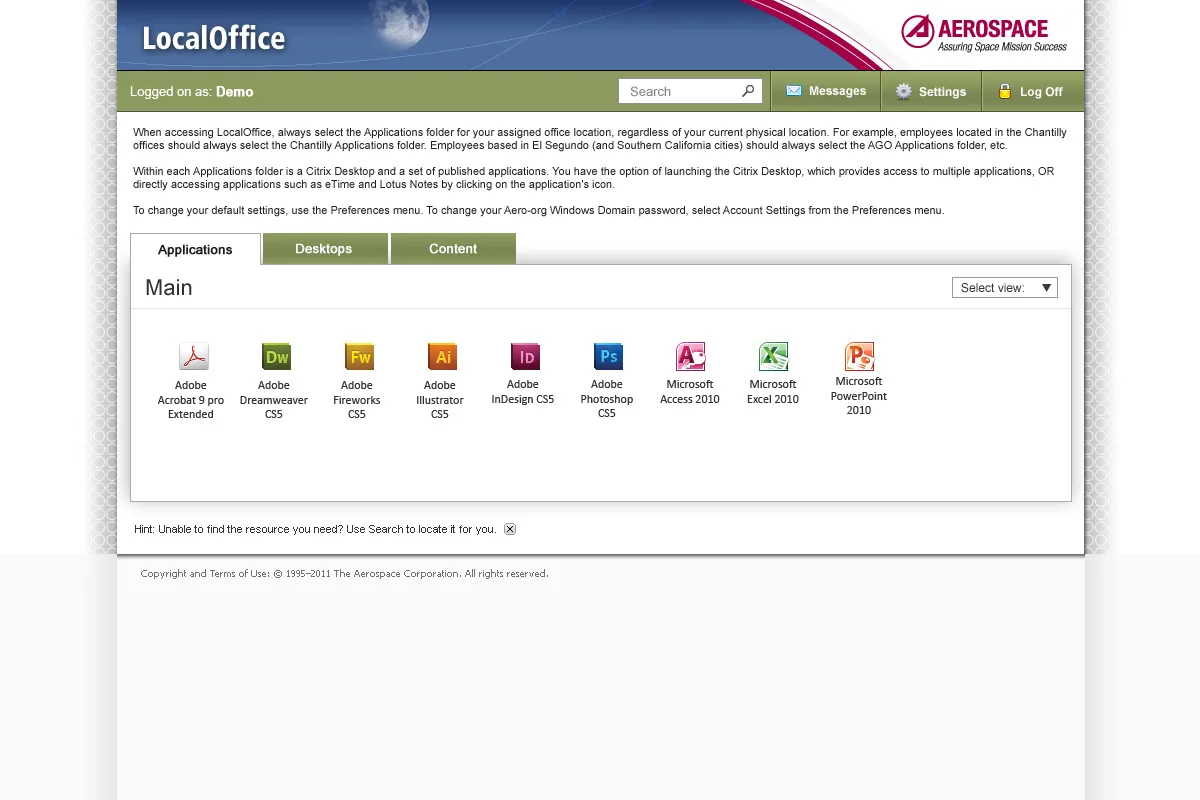Click the LocalOffice title logo

[x=214, y=38]
